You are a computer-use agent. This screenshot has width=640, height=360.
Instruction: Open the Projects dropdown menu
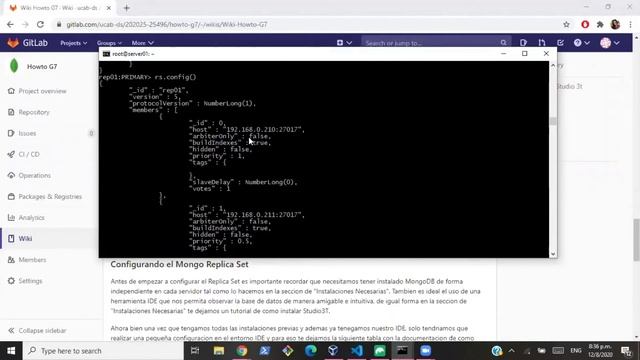pos(73,43)
